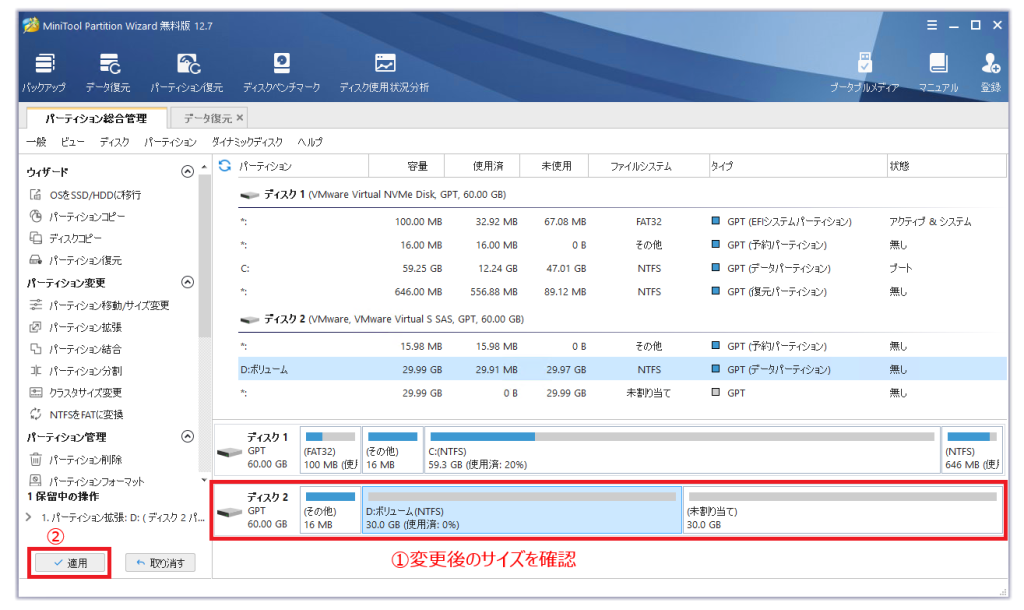Expand pending operation 1 パーティション拡張

point(29,517)
